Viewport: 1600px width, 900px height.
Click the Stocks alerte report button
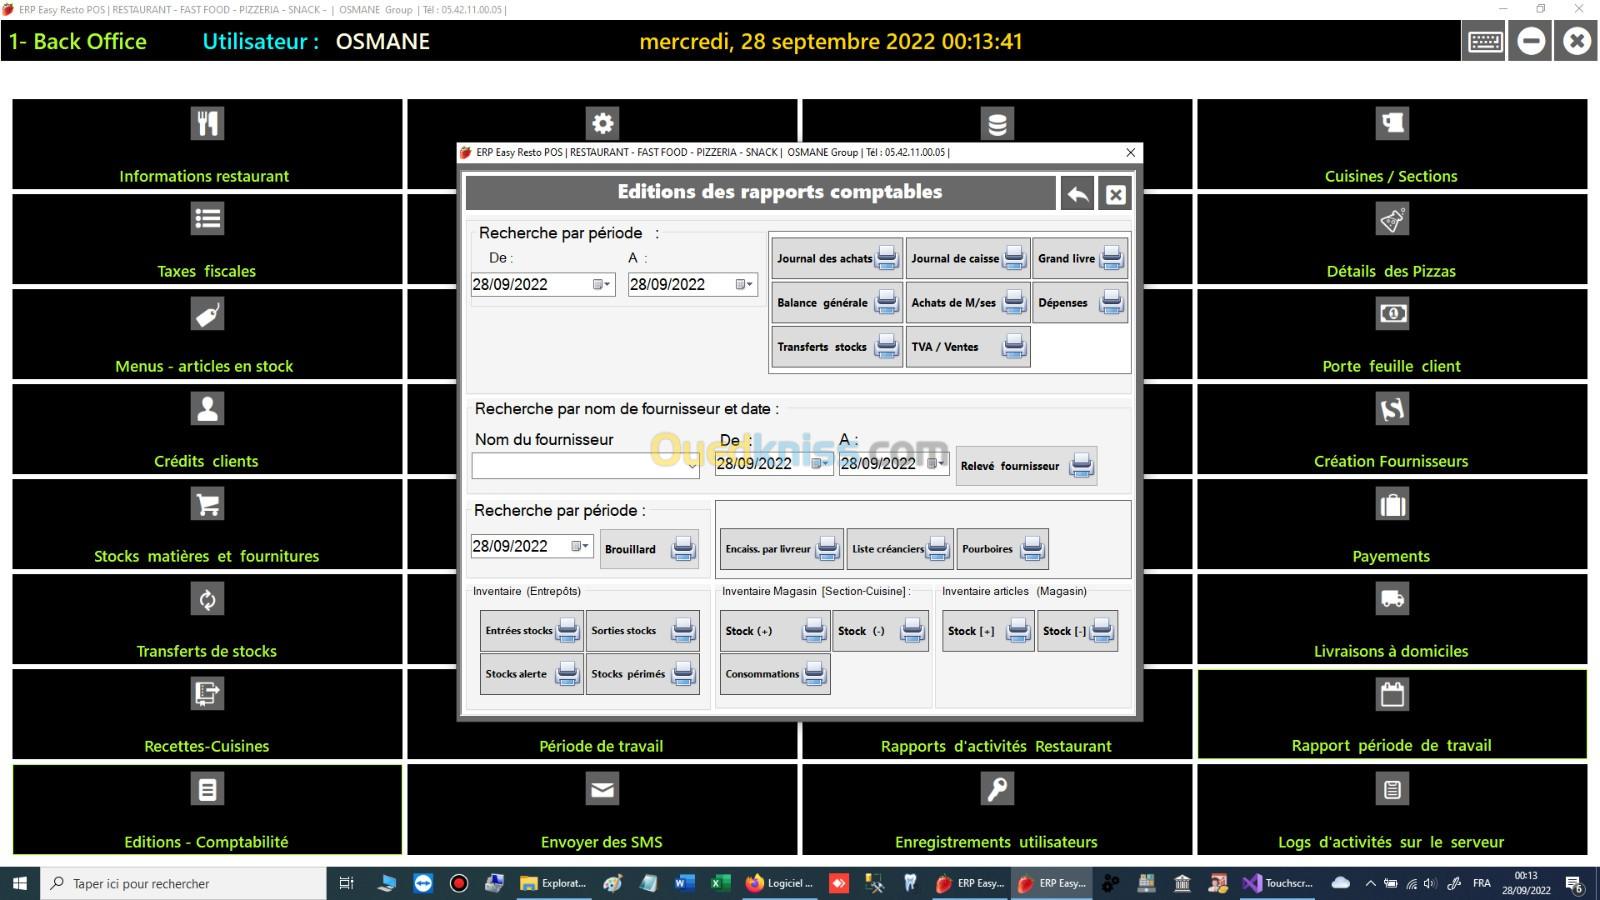click(x=531, y=674)
